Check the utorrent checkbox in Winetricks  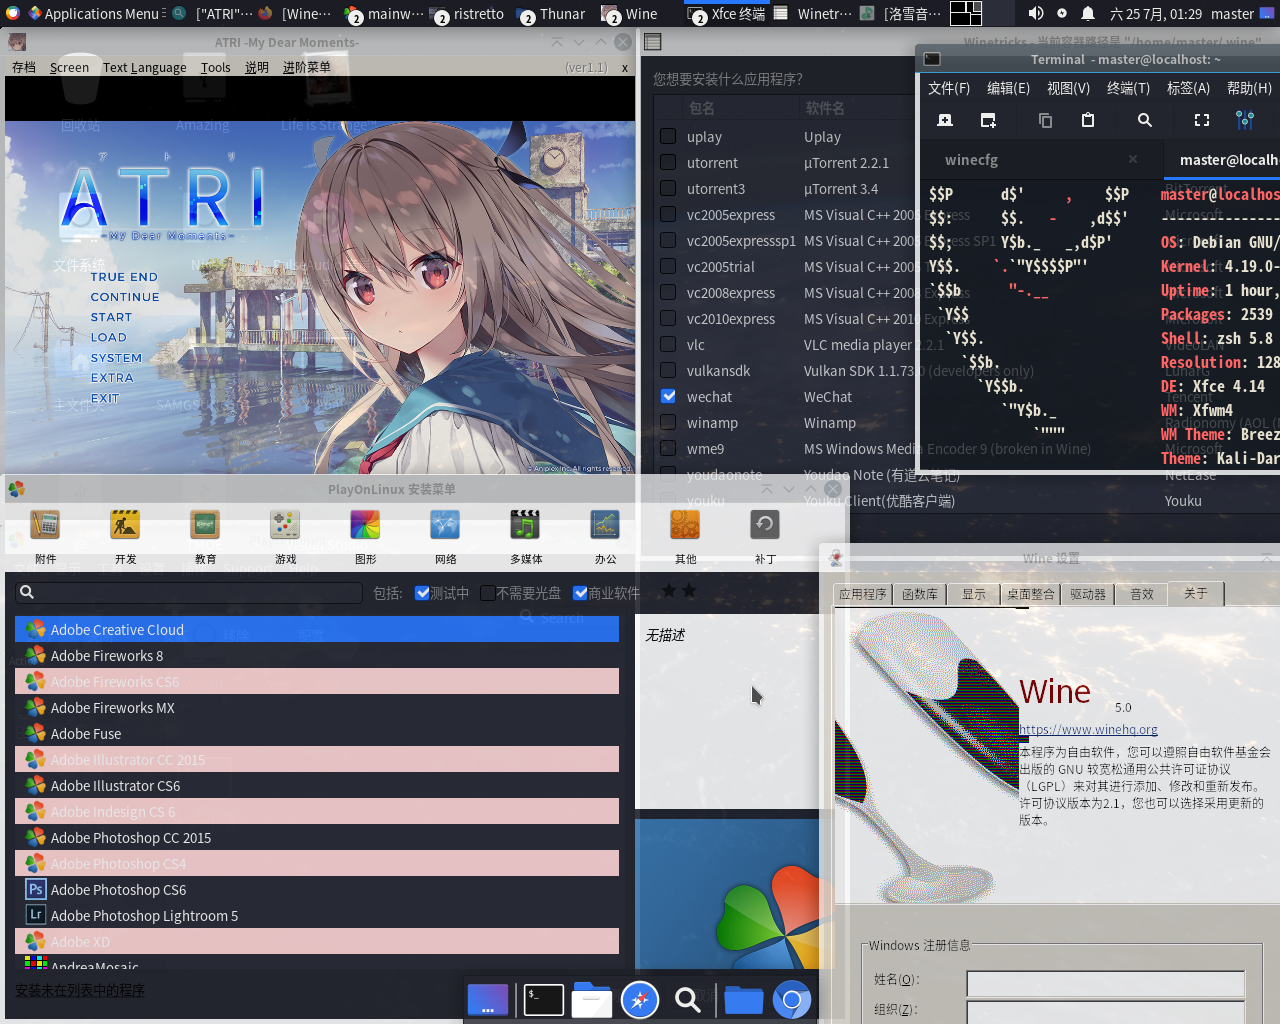pos(668,162)
